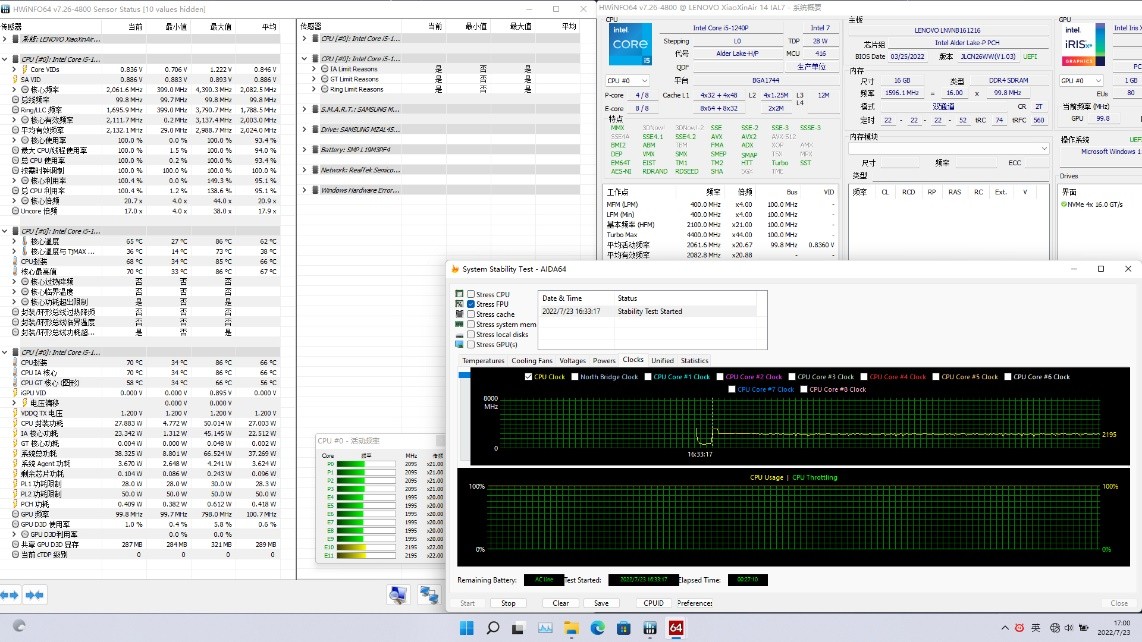The image size is (1142, 642).
Task: Click the network computers icon in sensor footer
Action: point(430,595)
